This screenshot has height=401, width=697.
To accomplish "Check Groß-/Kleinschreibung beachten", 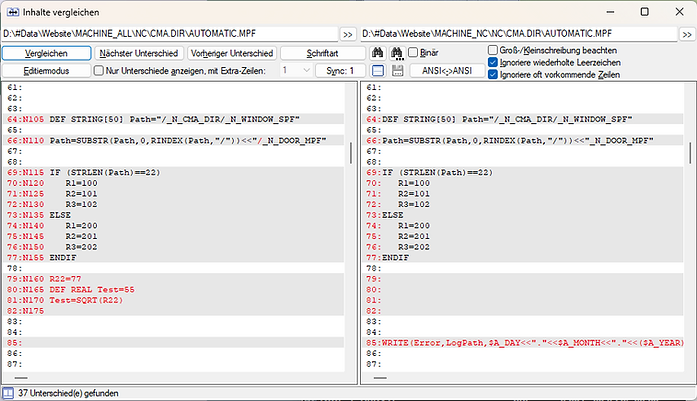I will tap(493, 50).
